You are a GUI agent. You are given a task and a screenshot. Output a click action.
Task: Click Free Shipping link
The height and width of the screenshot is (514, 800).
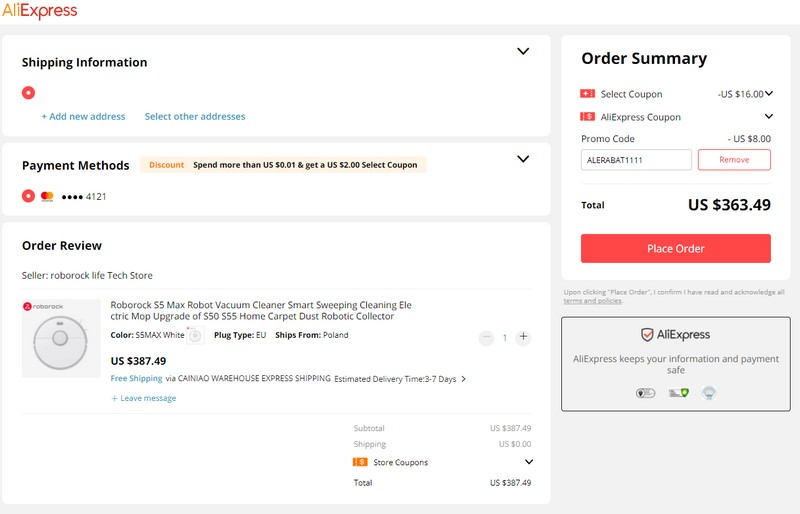tap(136, 378)
